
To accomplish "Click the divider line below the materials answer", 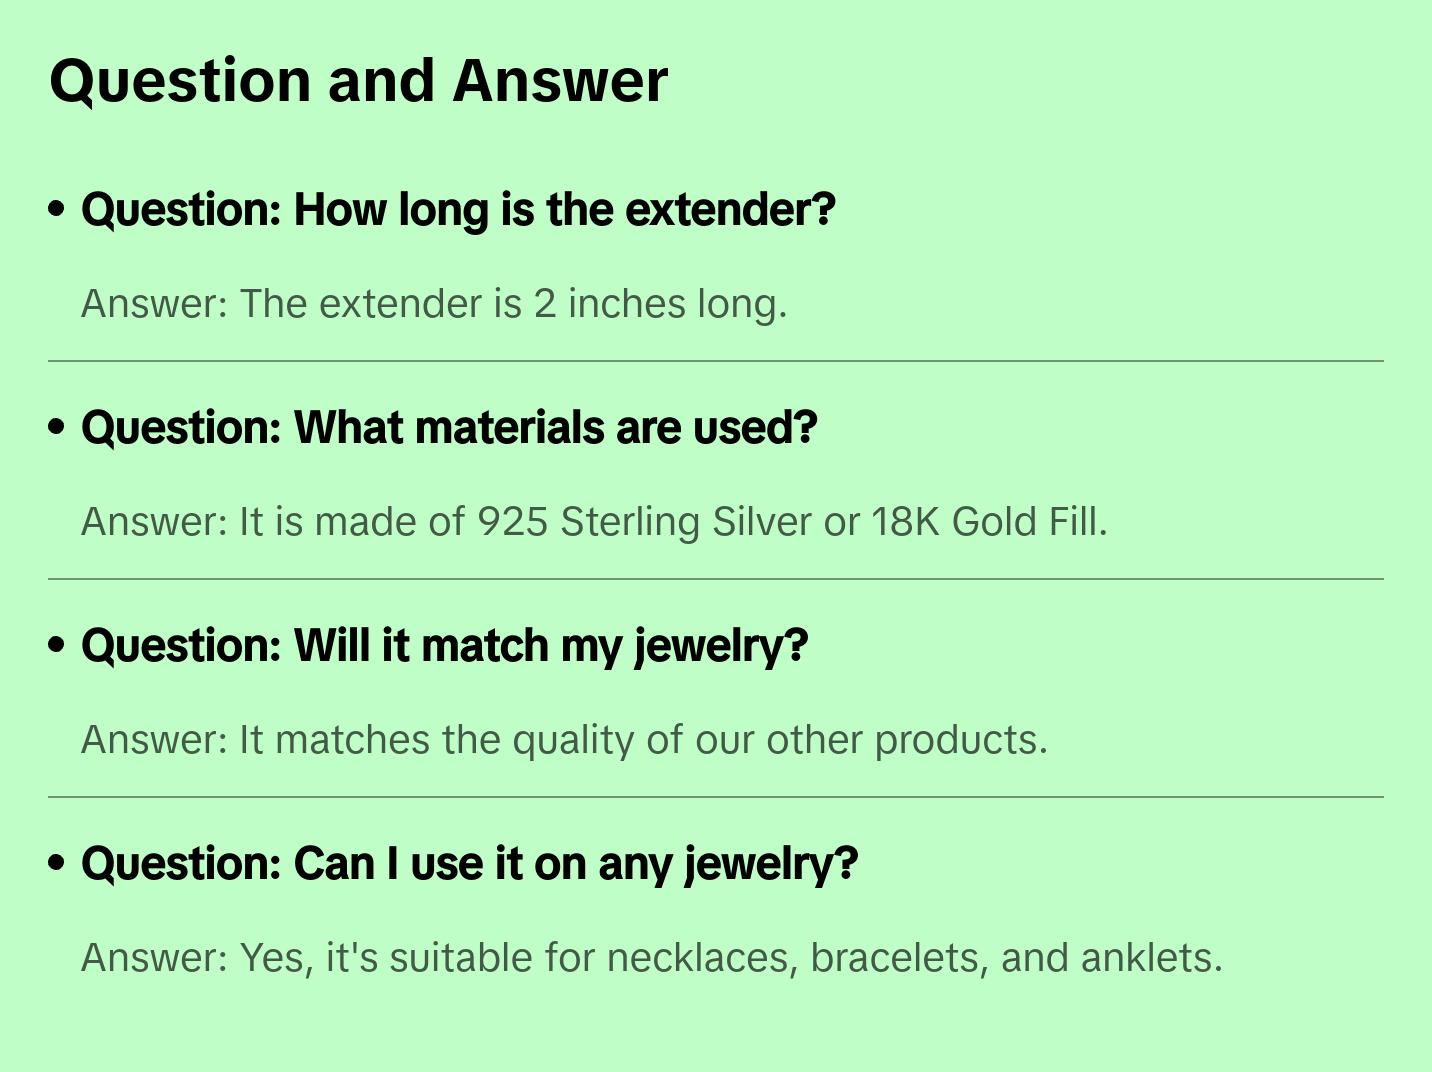I will 716,579.
